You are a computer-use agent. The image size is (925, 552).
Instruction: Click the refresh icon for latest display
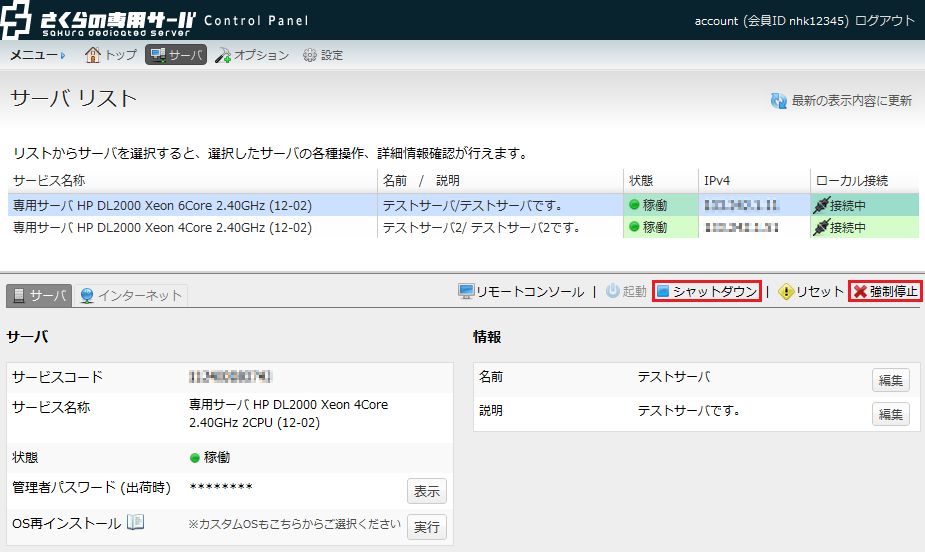point(778,101)
